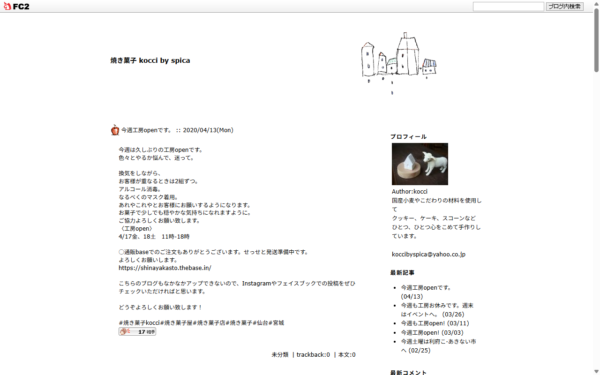Viewport: 600px width, 375px height.
Task: Open recent article 今週も工房お休みです。週末はイベントへ。
Action: (437, 310)
